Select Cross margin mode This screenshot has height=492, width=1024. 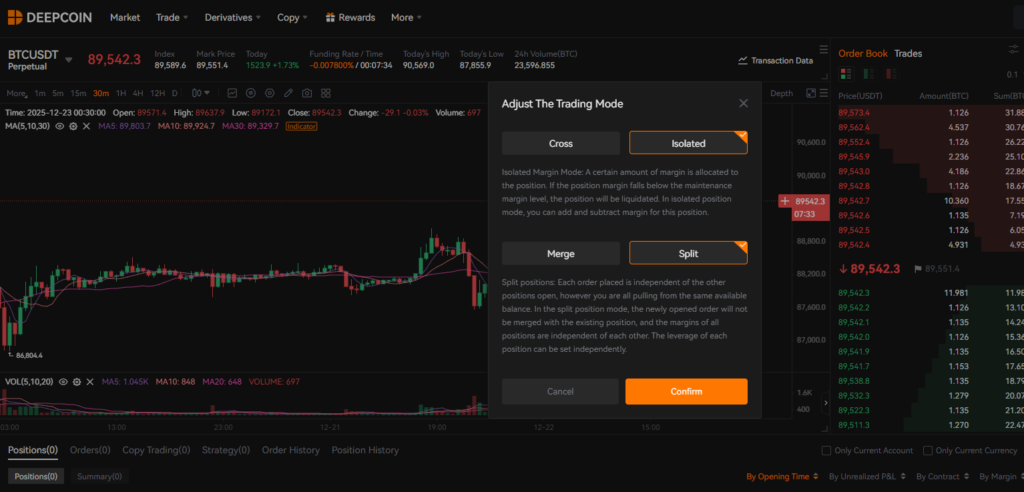pyautogui.click(x=561, y=143)
